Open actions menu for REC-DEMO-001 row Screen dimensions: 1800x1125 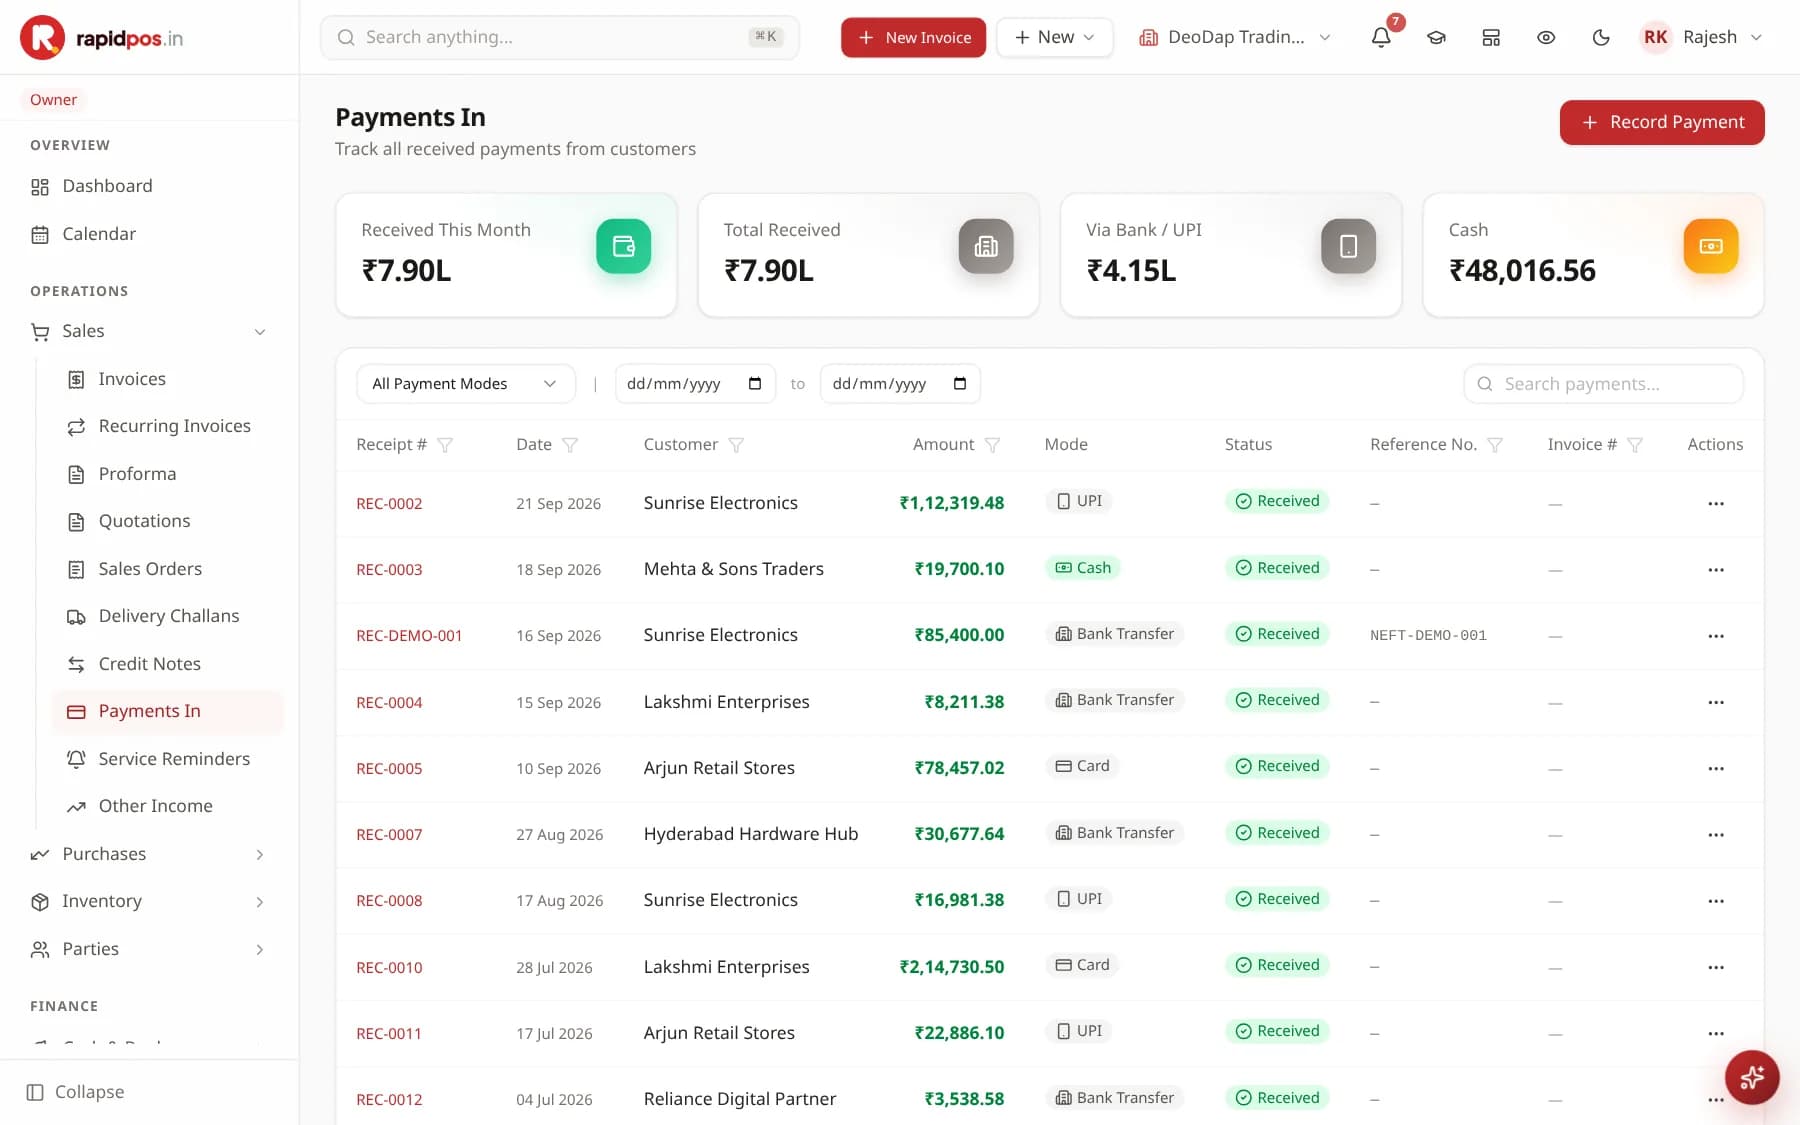(x=1716, y=636)
